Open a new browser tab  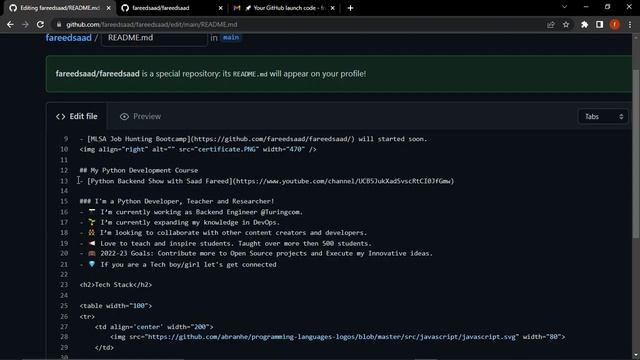pos(350,8)
